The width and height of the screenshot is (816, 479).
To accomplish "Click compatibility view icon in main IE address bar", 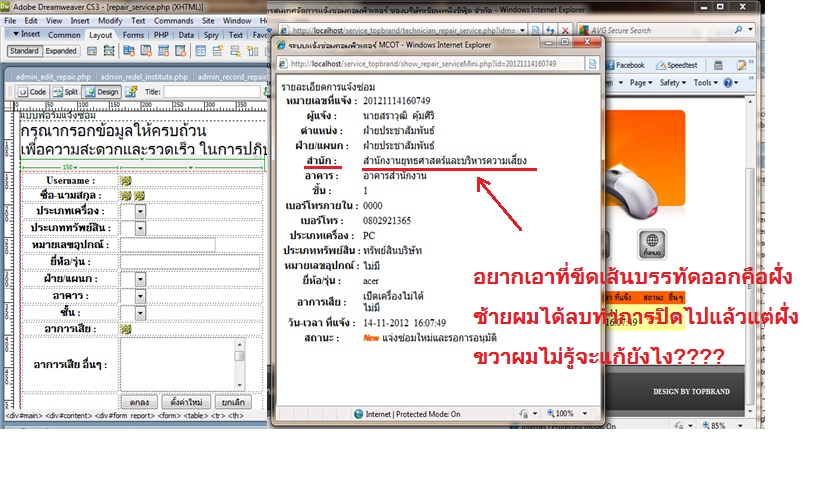I will (x=536, y=30).
